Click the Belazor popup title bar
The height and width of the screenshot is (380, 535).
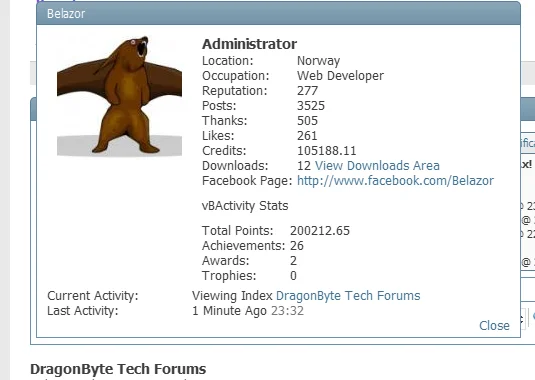[x=278, y=14]
